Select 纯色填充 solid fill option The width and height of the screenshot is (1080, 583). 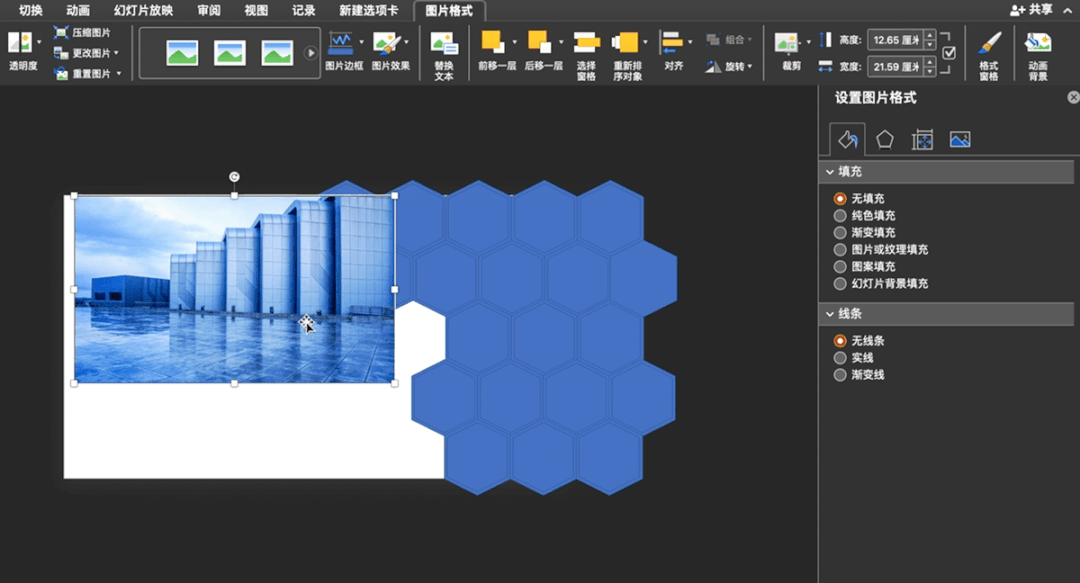click(x=864, y=215)
